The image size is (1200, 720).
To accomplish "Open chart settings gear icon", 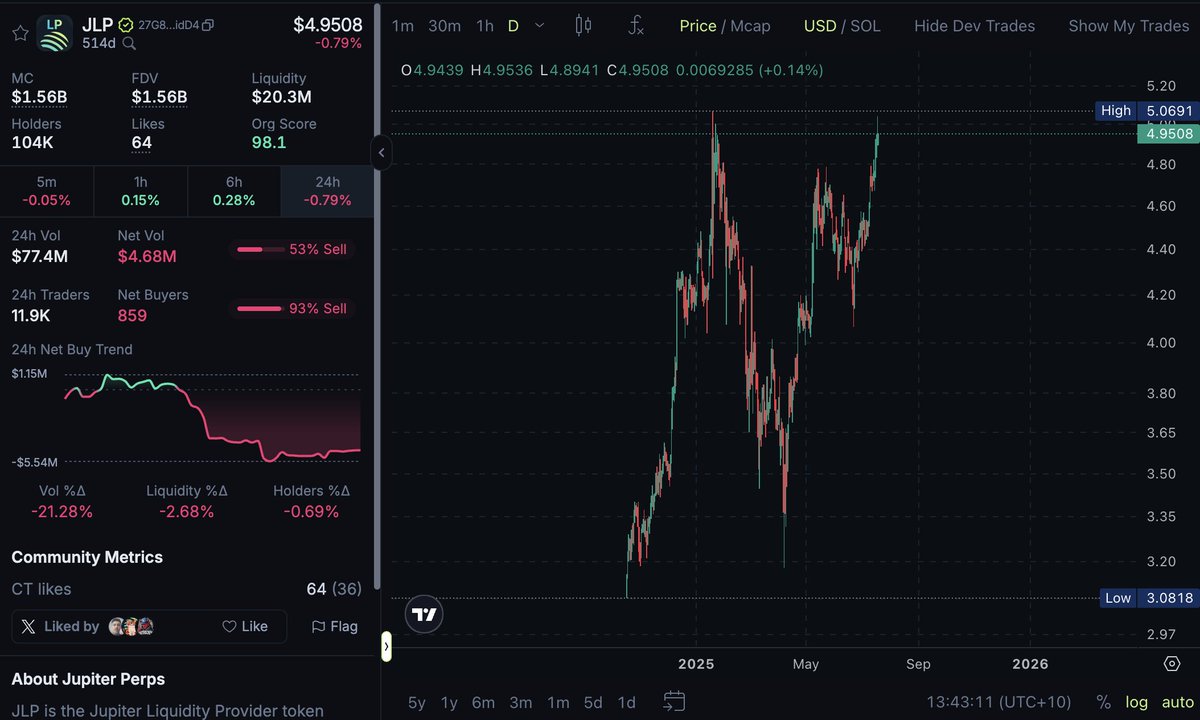I will (x=1172, y=664).
